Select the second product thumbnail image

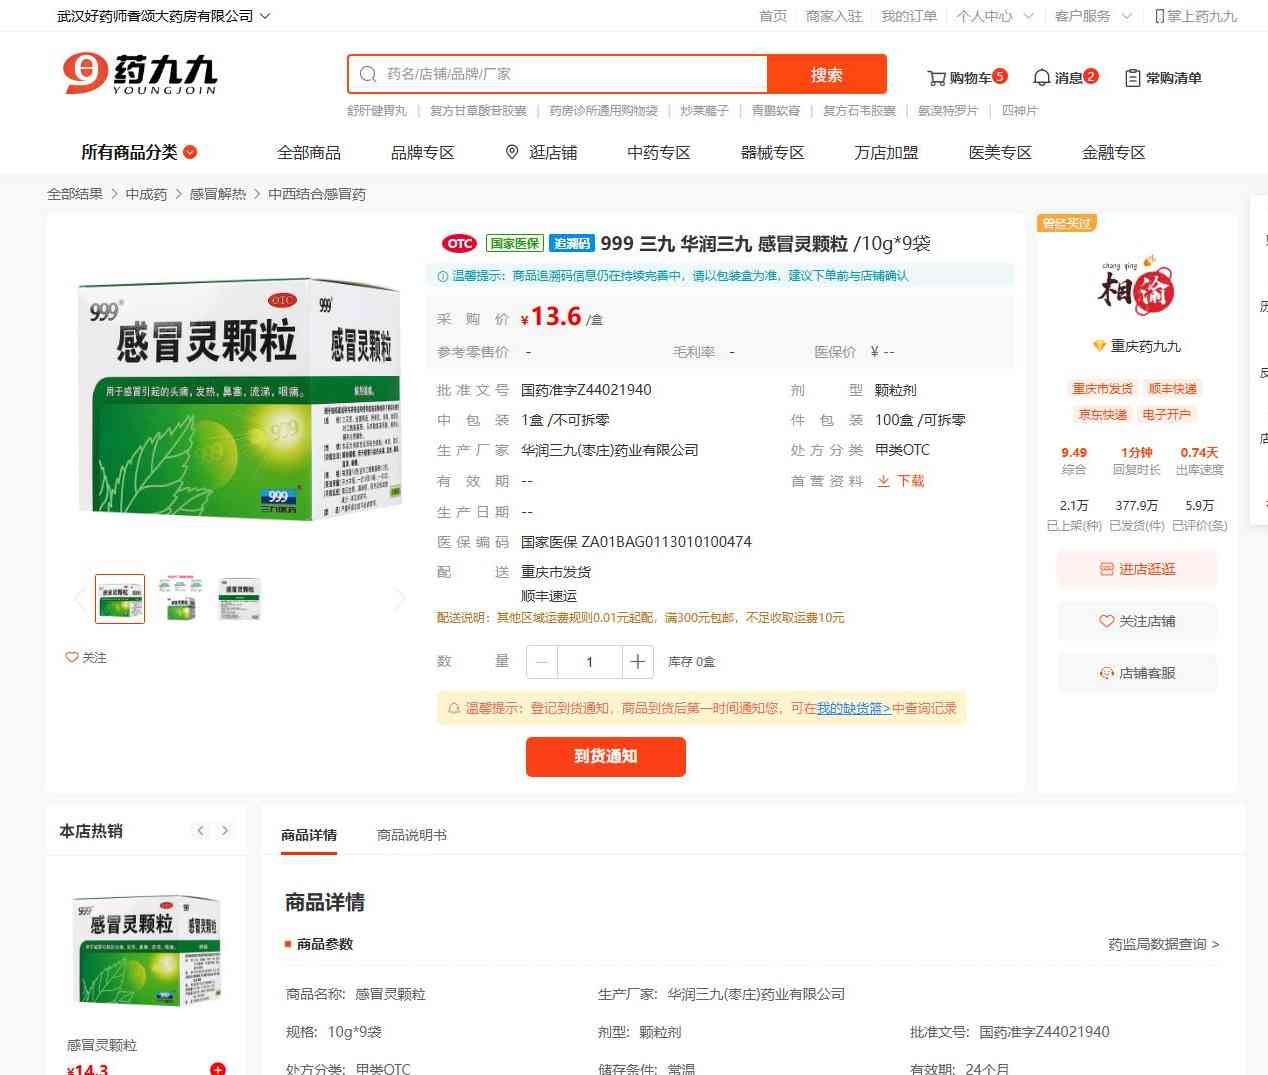pyautogui.click(x=180, y=599)
